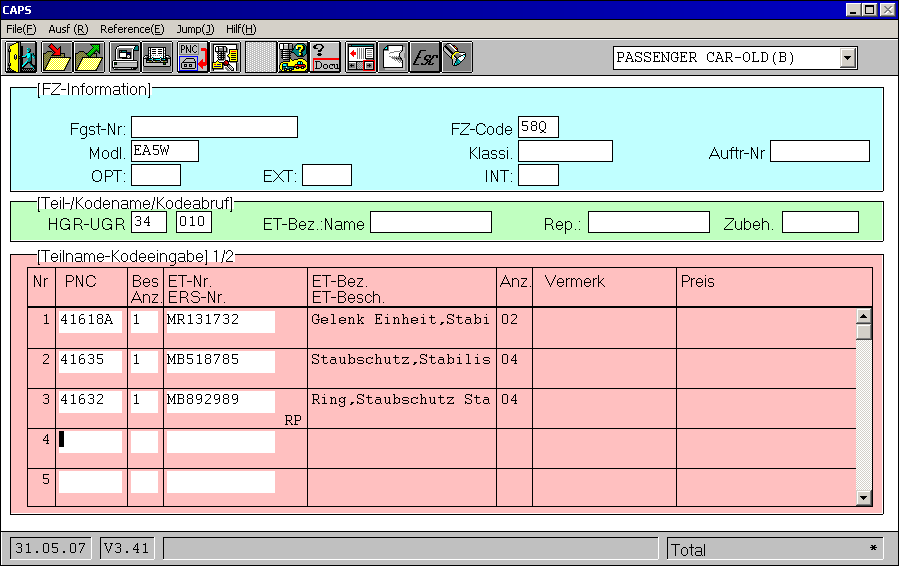Open the PASSENGER CAR-OLD(B) dropdown
The height and width of the screenshot is (566, 899).
click(x=848, y=58)
